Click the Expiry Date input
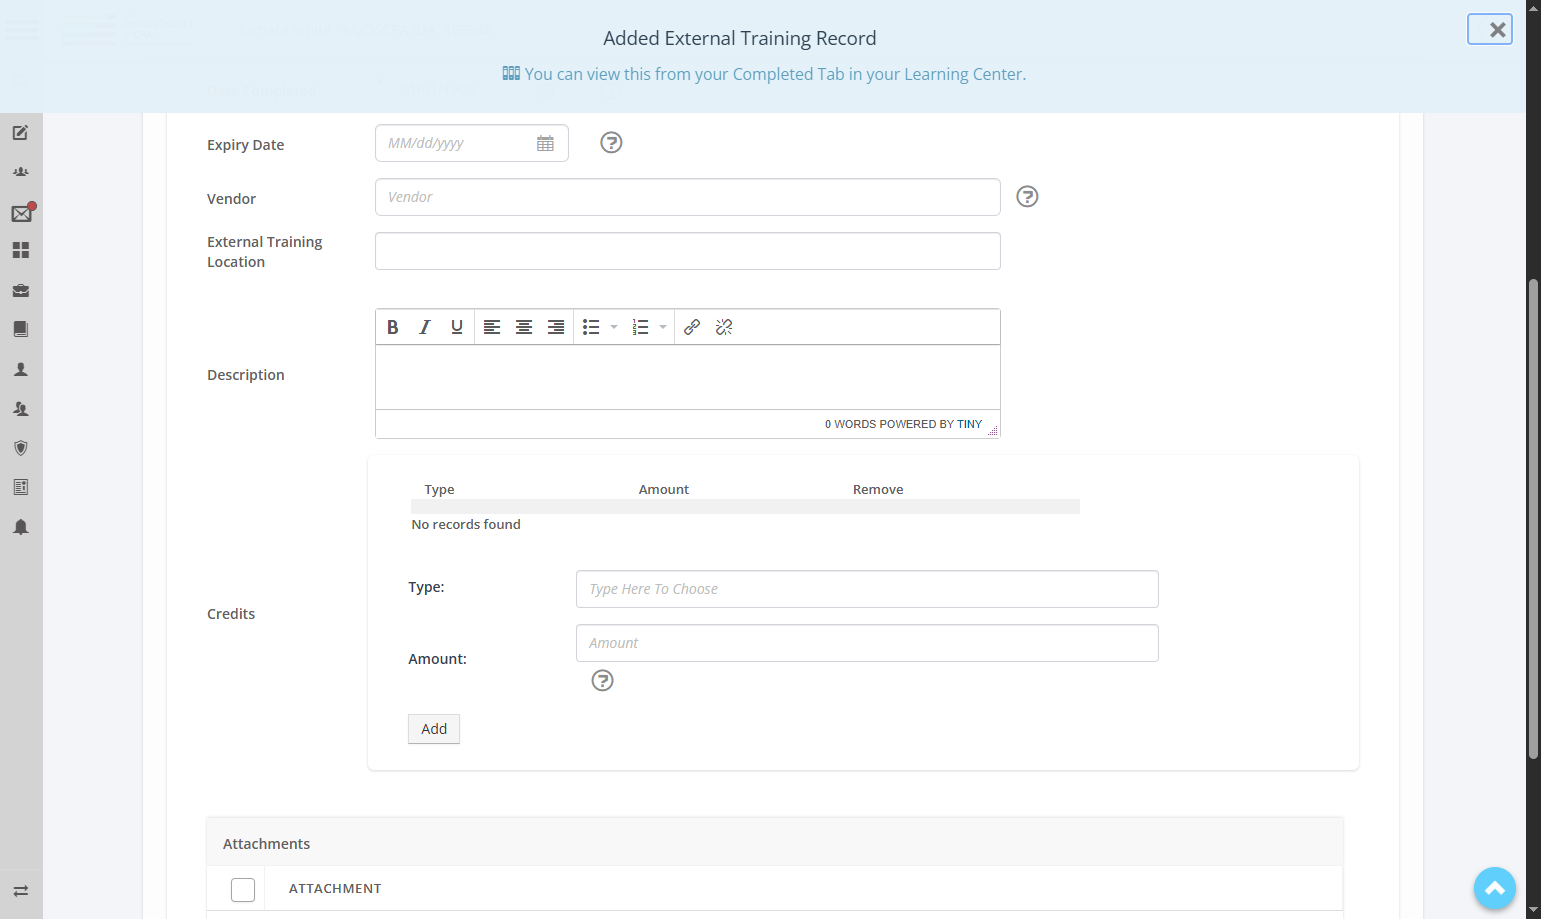Screen dimensions: 1541x919 (472, 143)
